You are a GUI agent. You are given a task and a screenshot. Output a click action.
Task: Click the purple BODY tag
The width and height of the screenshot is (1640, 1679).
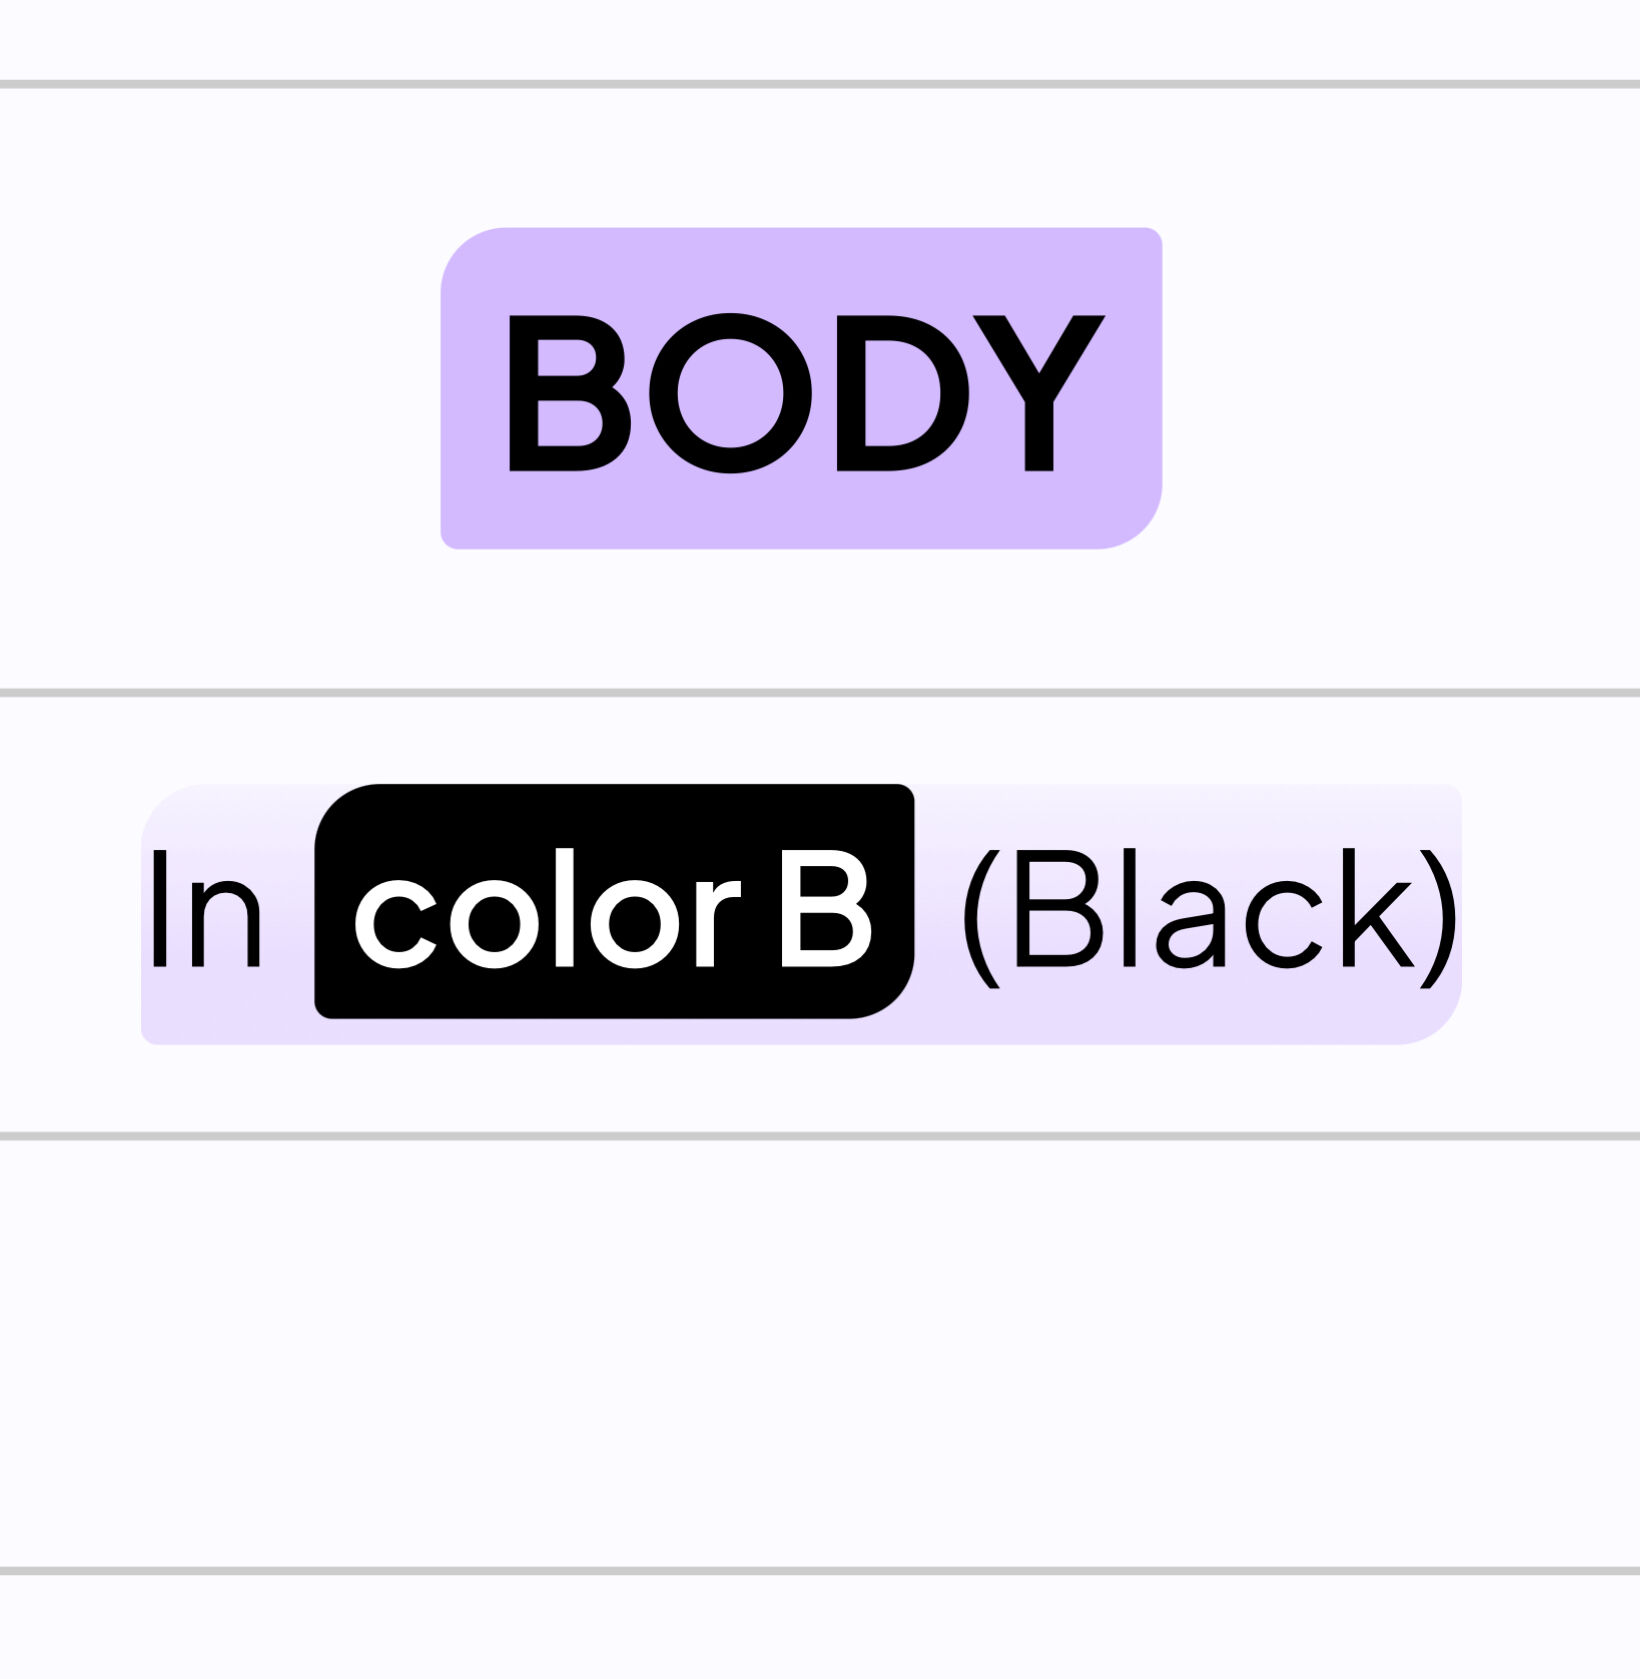pyautogui.click(x=801, y=388)
